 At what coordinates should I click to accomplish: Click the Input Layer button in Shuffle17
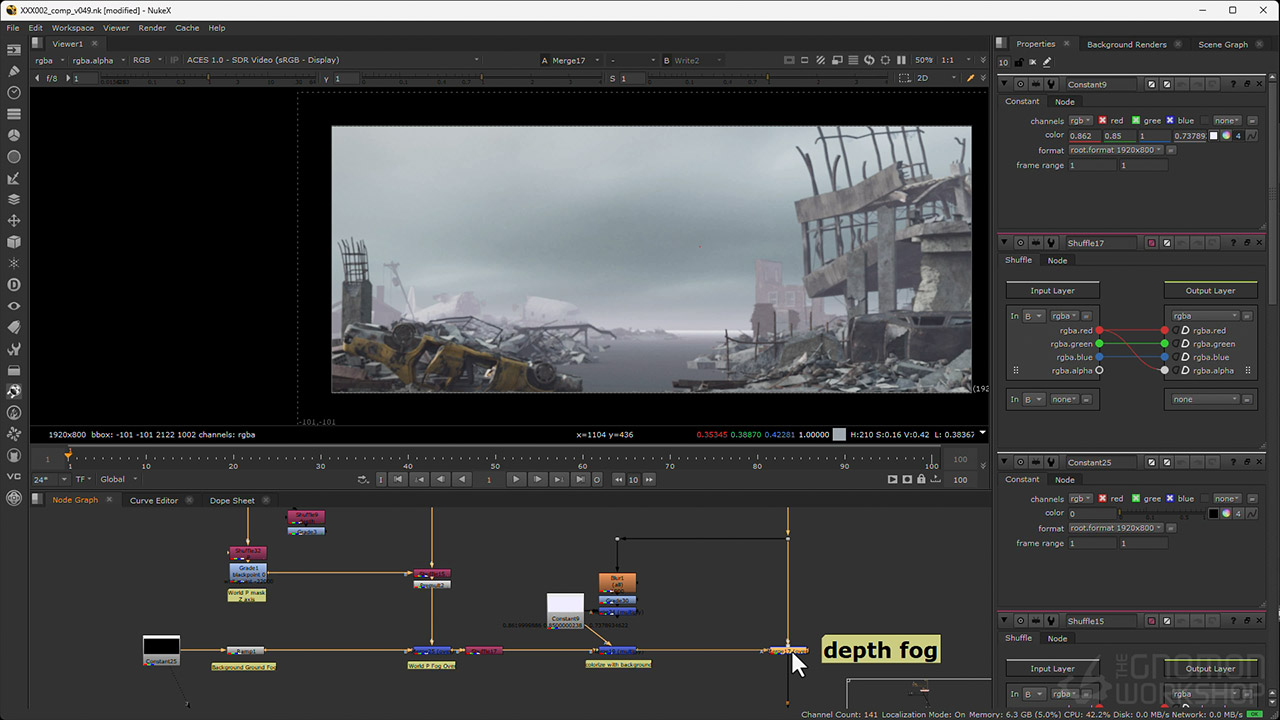(x=1052, y=291)
